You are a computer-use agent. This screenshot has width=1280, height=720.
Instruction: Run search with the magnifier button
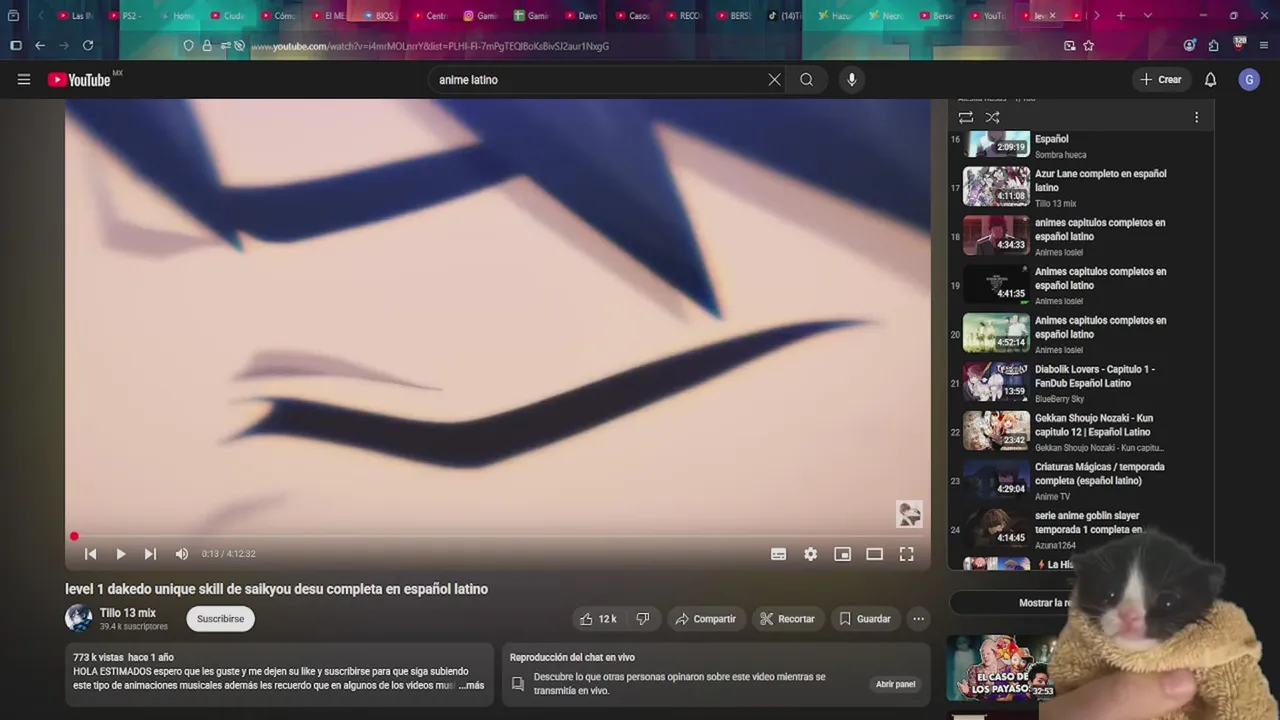point(806,80)
